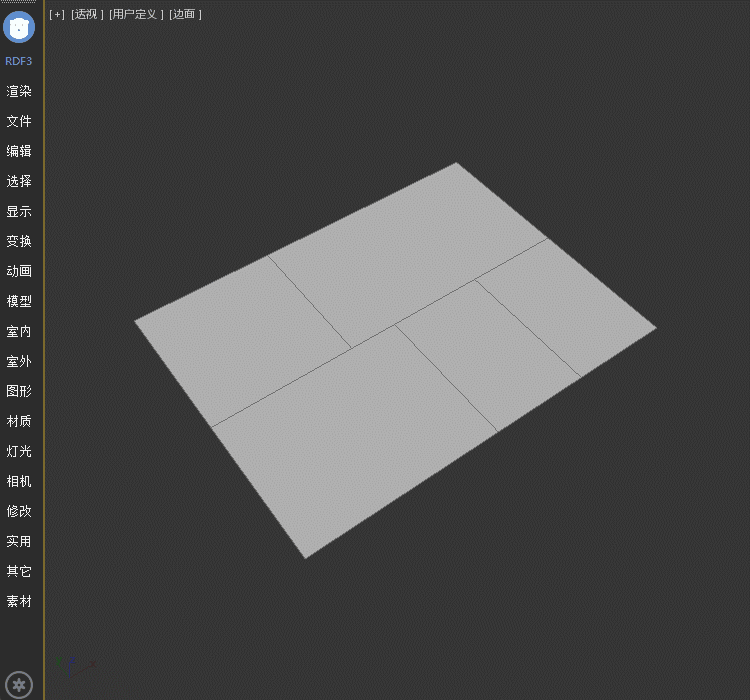The width and height of the screenshot is (750, 700).
Task: Open the 素材 (Assets) menu
Action: point(19,601)
